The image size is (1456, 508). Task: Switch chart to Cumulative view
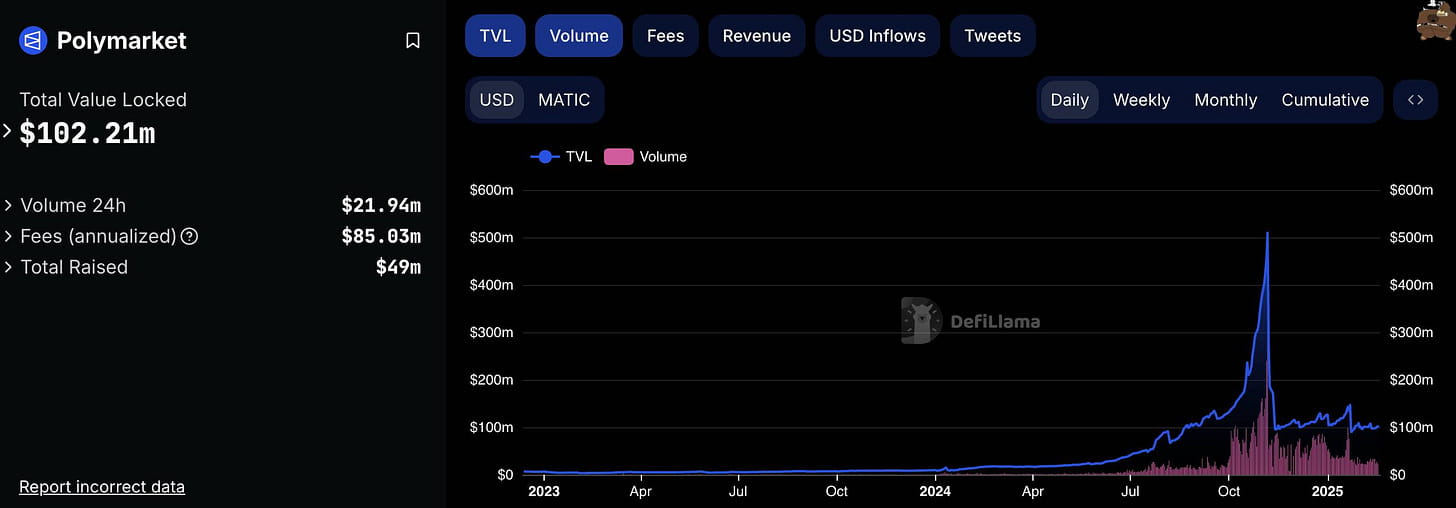pyautogui.click(x=1325, y=100)
